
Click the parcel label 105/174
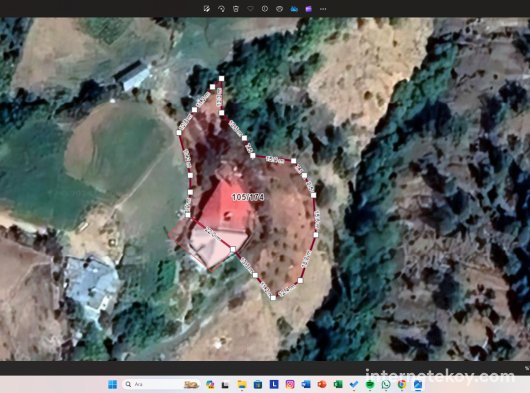pyautogui.click(x=248, y=197)
